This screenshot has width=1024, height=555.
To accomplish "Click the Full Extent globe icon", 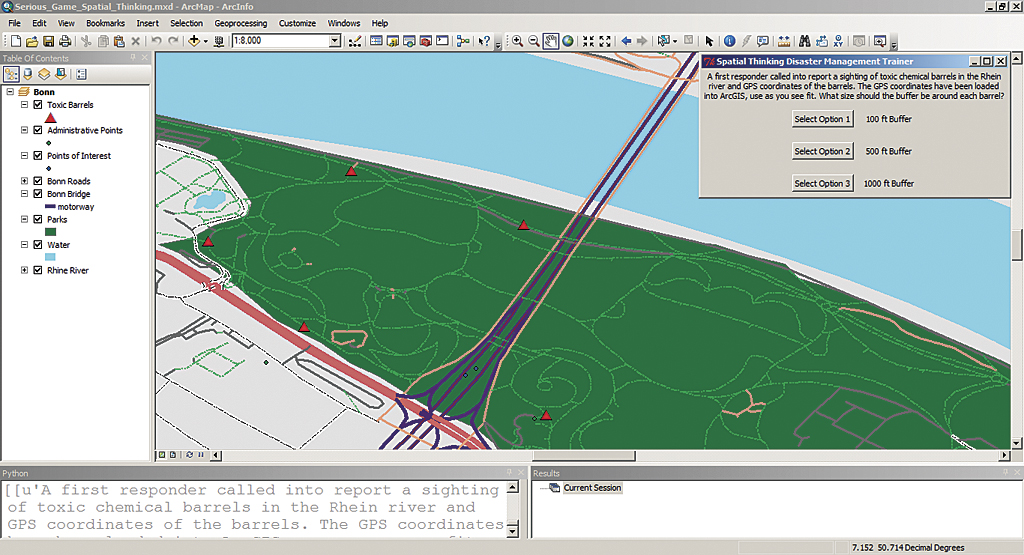I will [x=567, y=41].
